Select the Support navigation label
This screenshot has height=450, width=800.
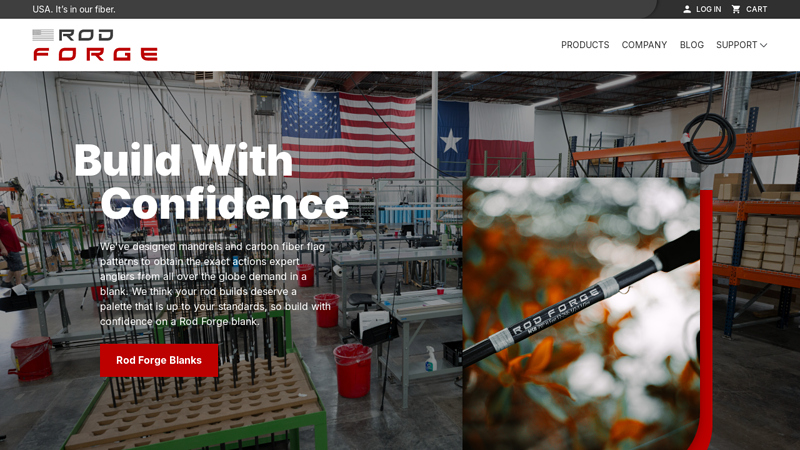pos(736,45)
